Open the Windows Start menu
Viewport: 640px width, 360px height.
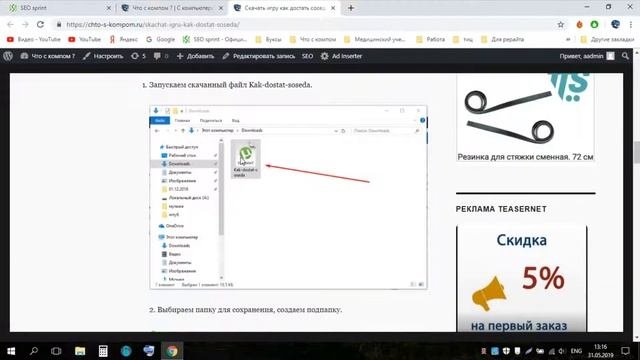(x=11, y=351)
